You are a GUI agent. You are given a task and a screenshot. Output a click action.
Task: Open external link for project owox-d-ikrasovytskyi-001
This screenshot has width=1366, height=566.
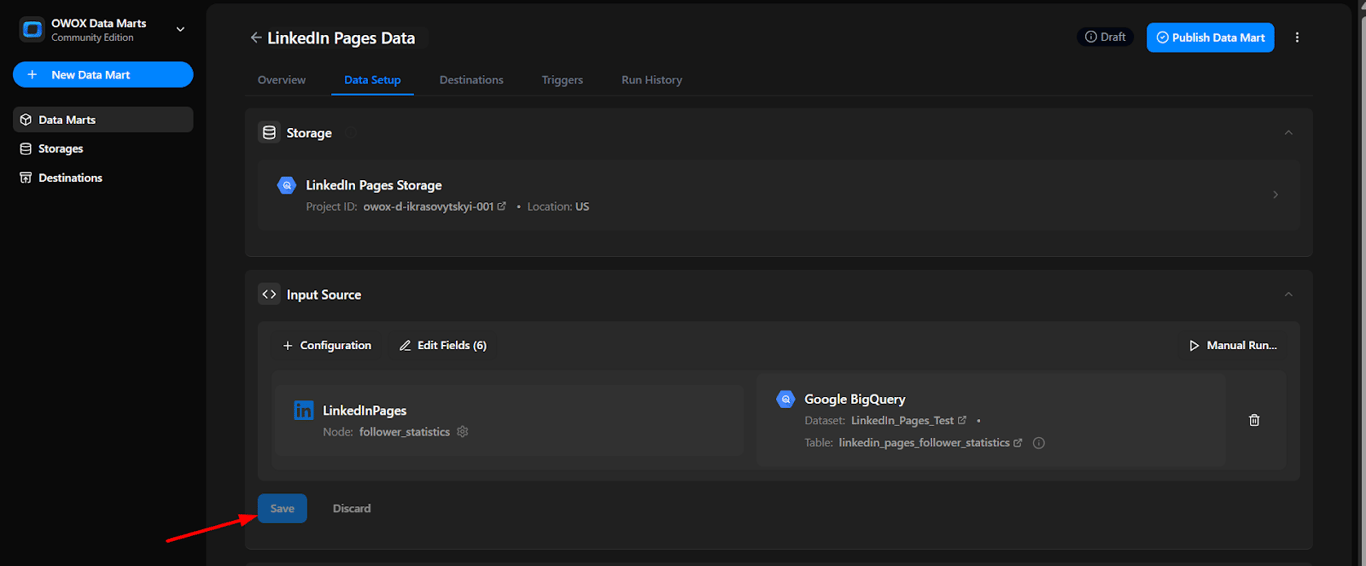point(502,207)
